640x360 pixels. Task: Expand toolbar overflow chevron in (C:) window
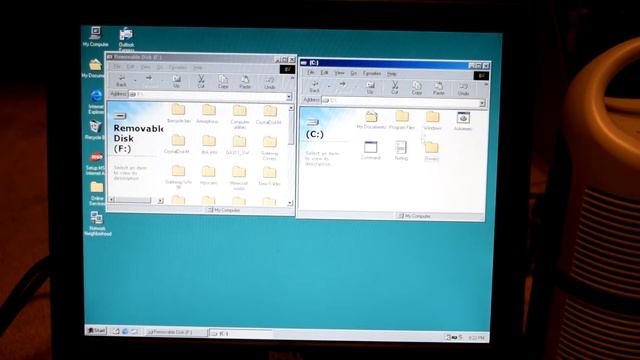pyautogui.click(x=486, y=84)
